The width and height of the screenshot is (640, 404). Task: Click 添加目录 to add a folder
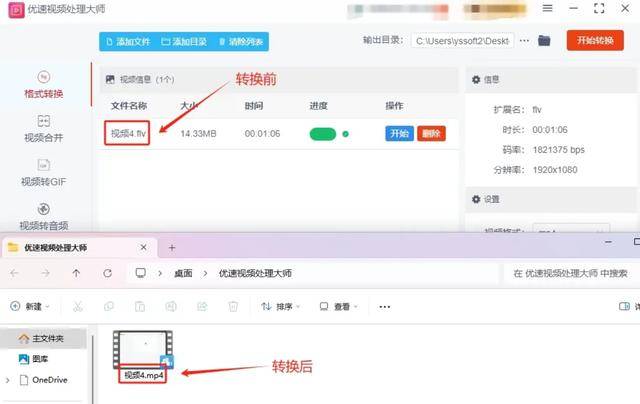tap(184, 42)
